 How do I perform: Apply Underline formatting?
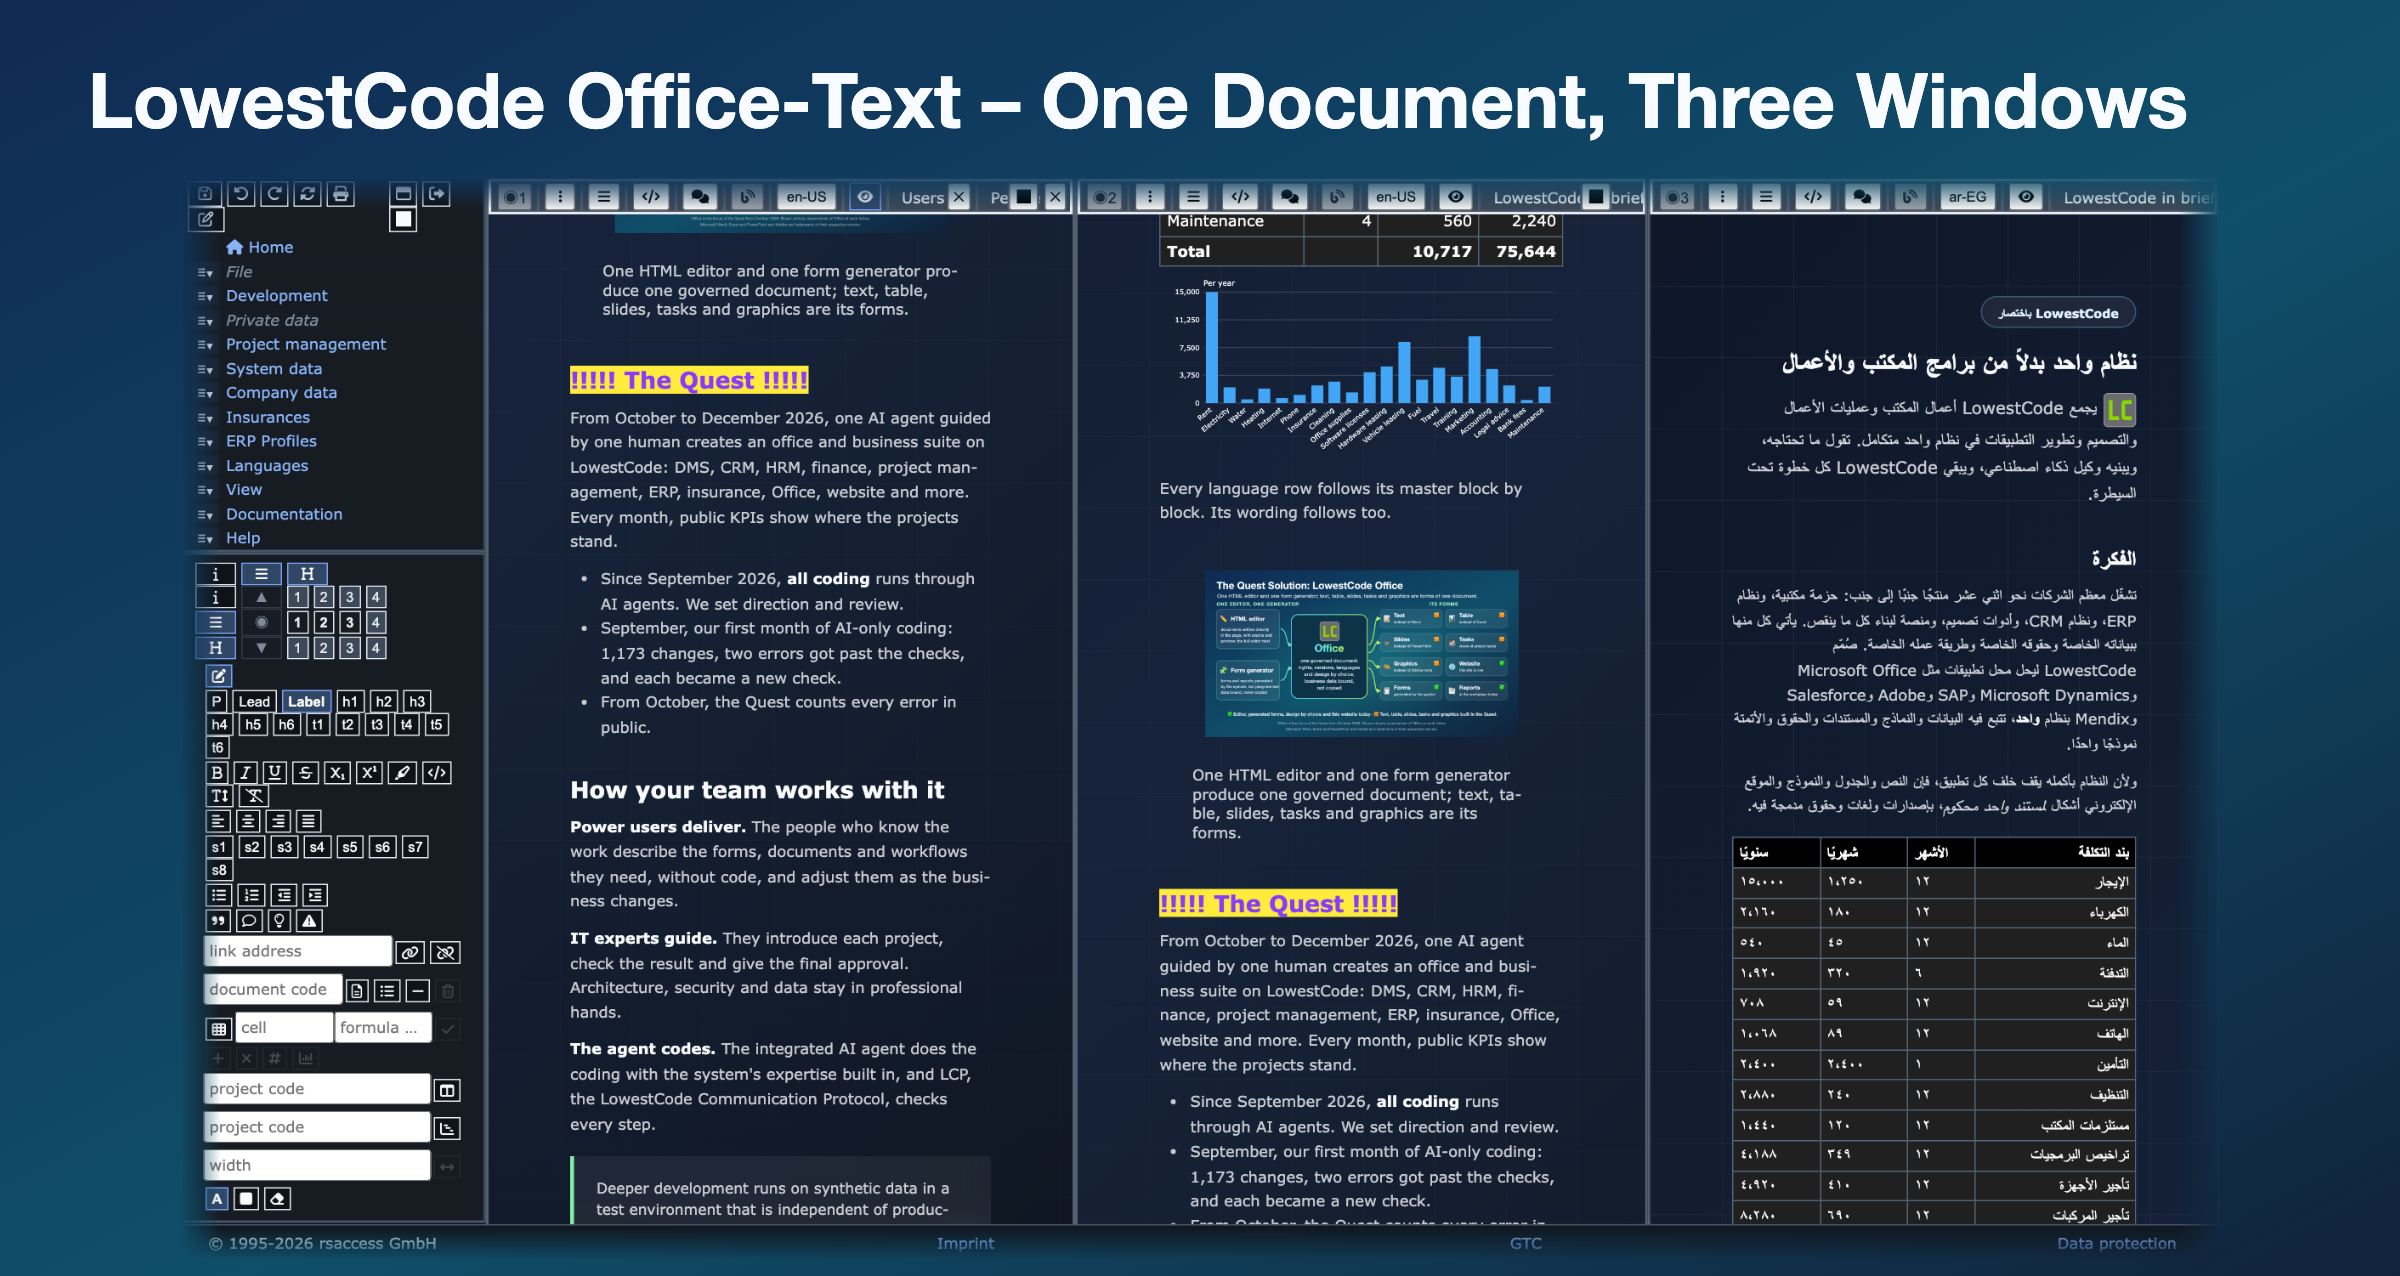(275, 772)
